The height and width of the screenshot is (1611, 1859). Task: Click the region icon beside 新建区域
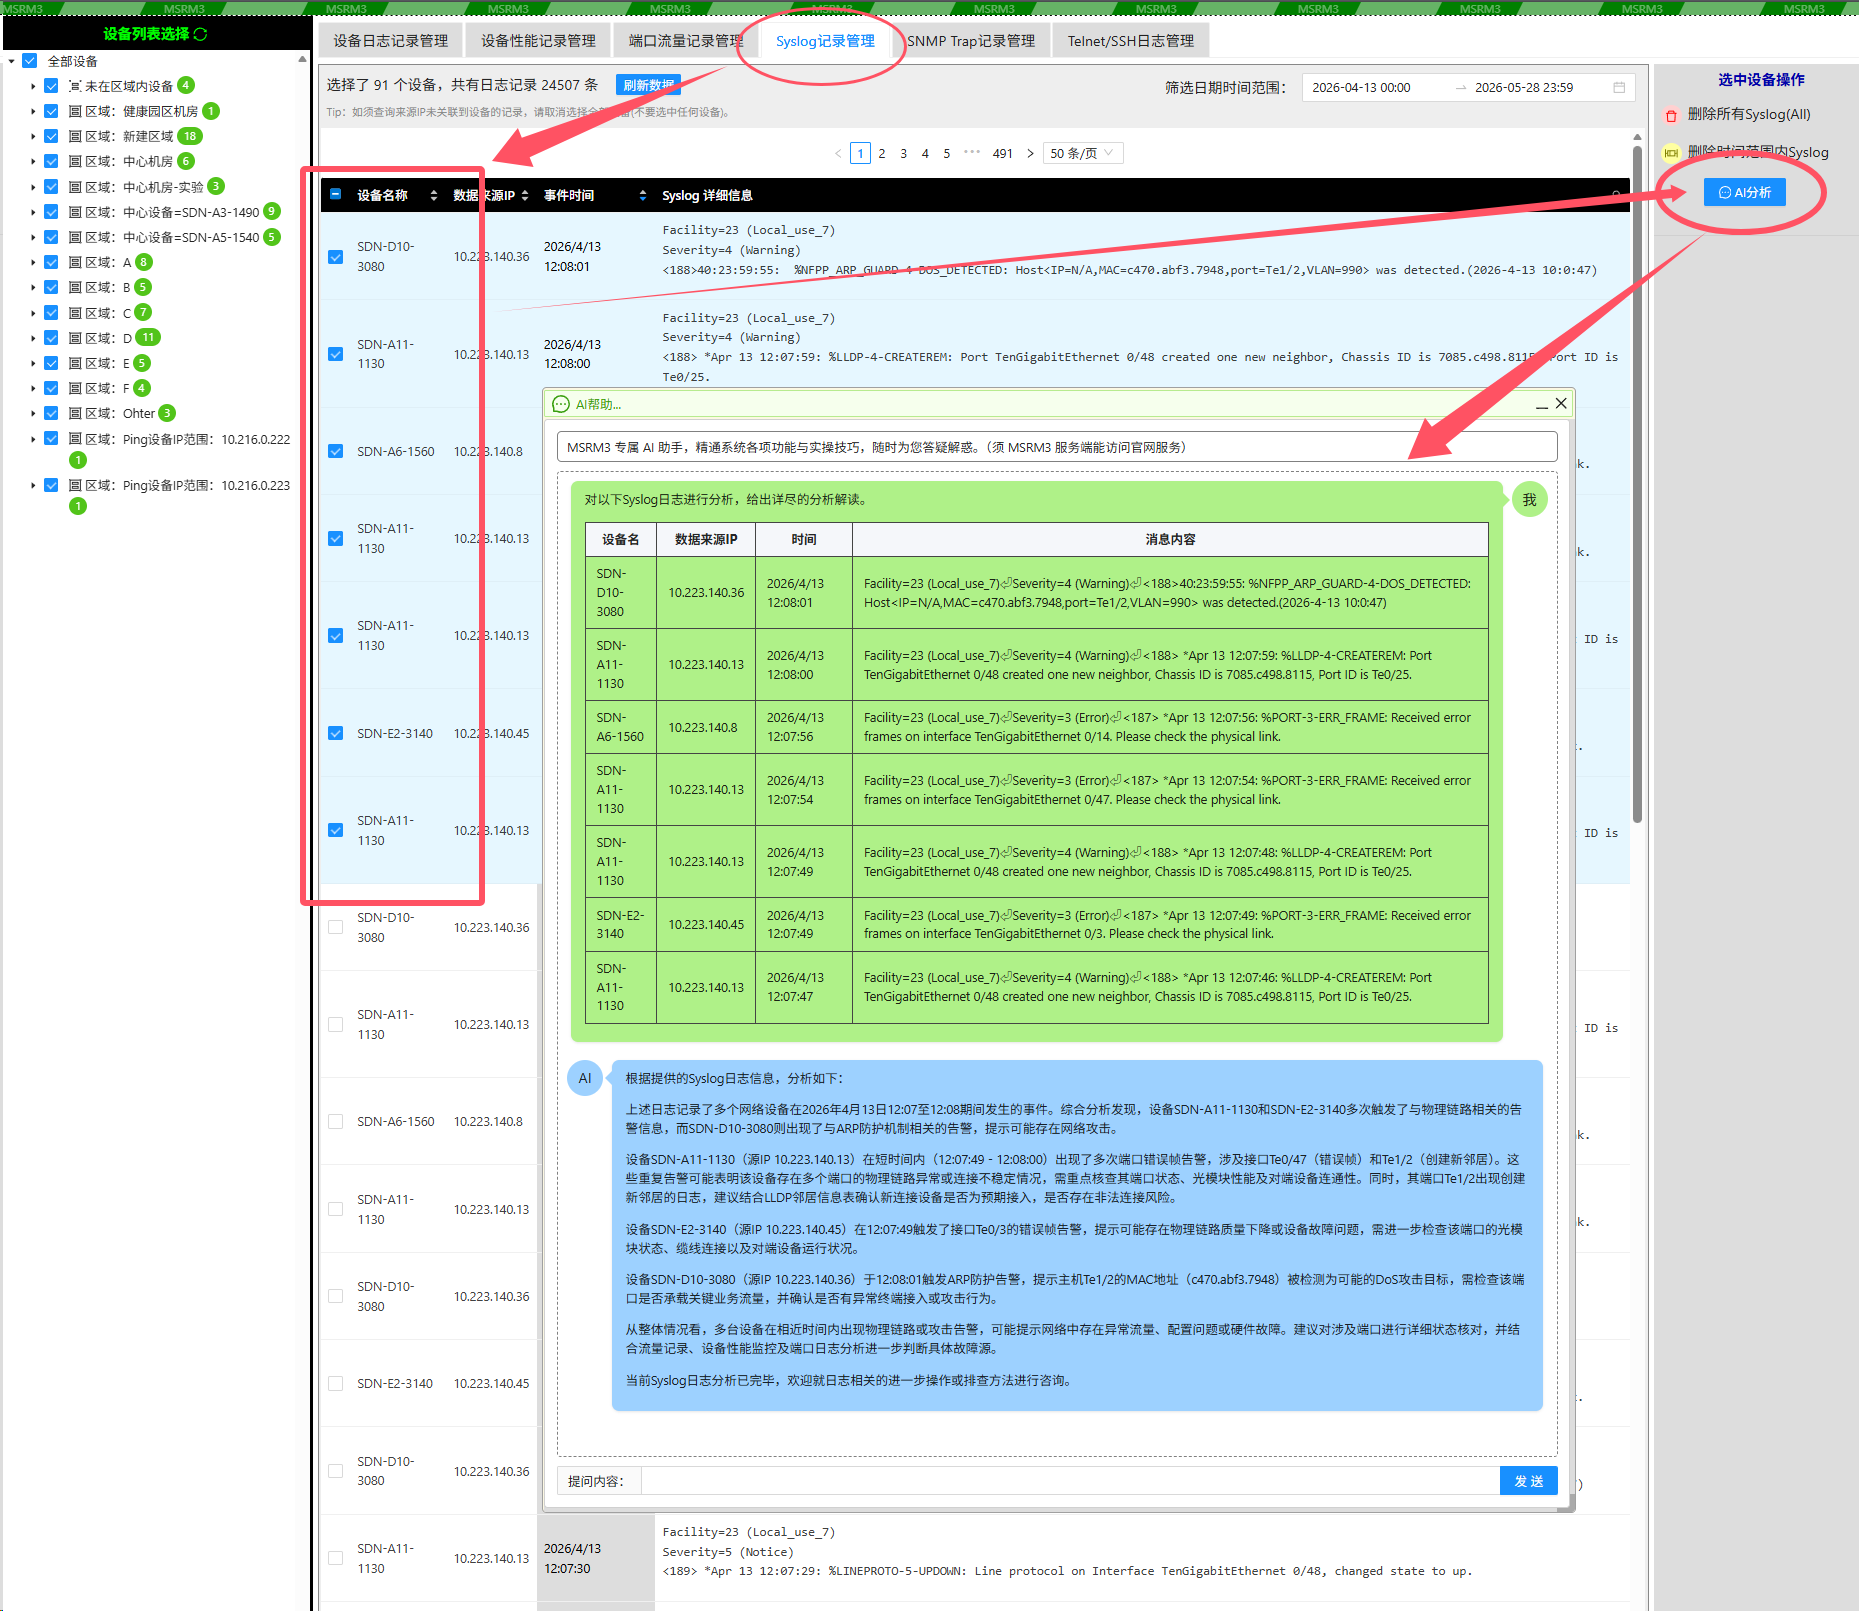click(x=75, y=136)
